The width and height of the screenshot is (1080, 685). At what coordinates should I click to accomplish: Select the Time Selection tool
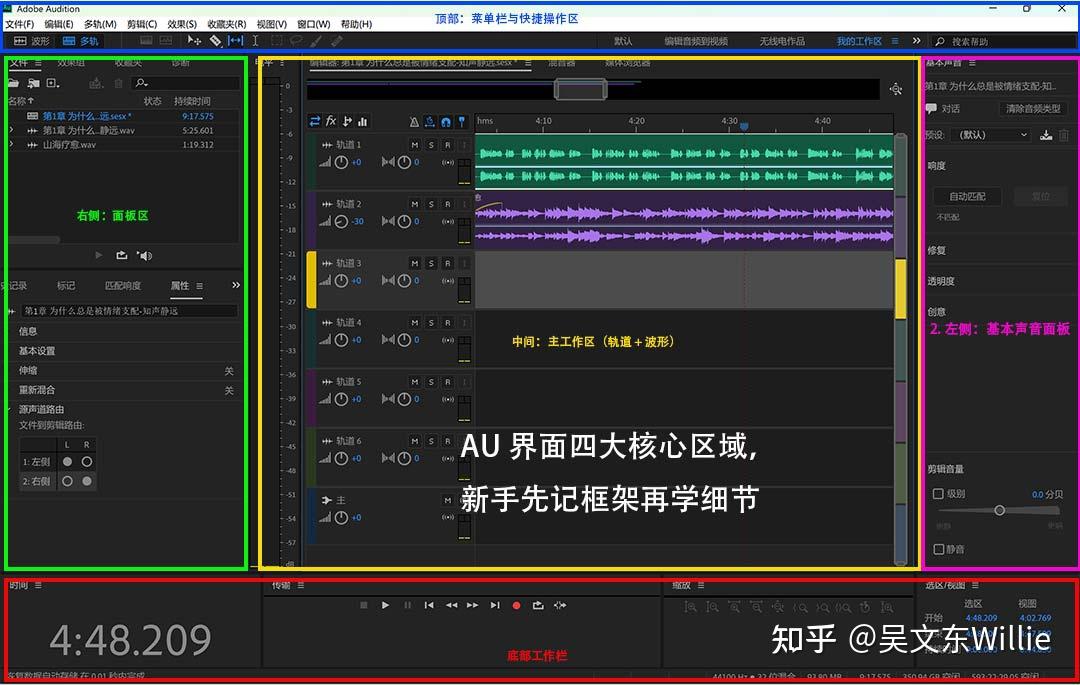coord(255,41)
